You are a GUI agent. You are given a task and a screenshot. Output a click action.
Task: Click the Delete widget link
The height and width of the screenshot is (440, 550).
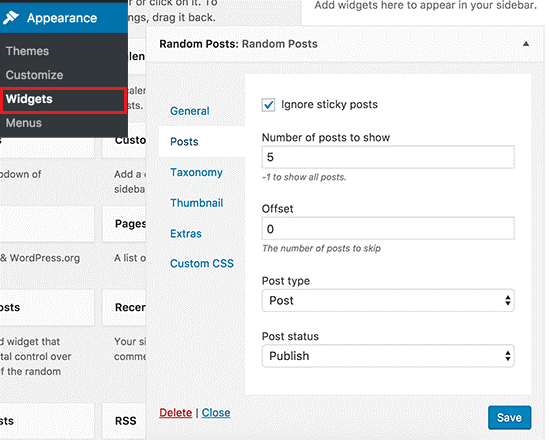point(176,413)
